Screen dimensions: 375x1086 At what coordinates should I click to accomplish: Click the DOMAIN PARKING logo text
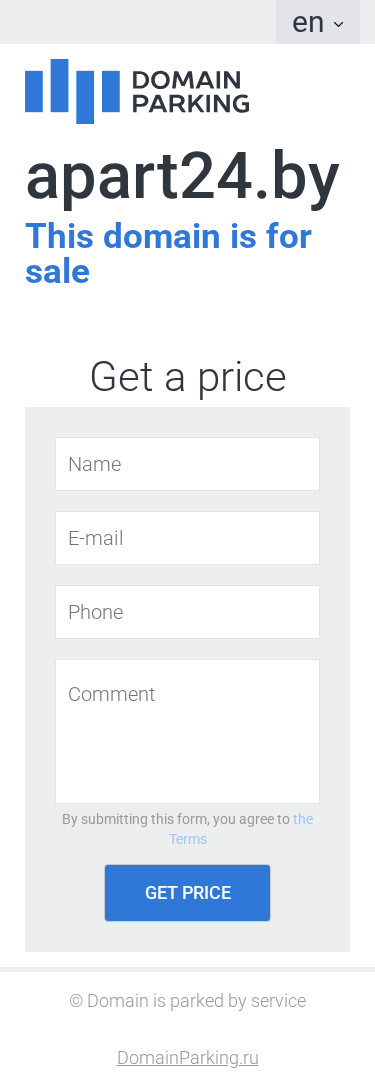click(x=190, y=91)
